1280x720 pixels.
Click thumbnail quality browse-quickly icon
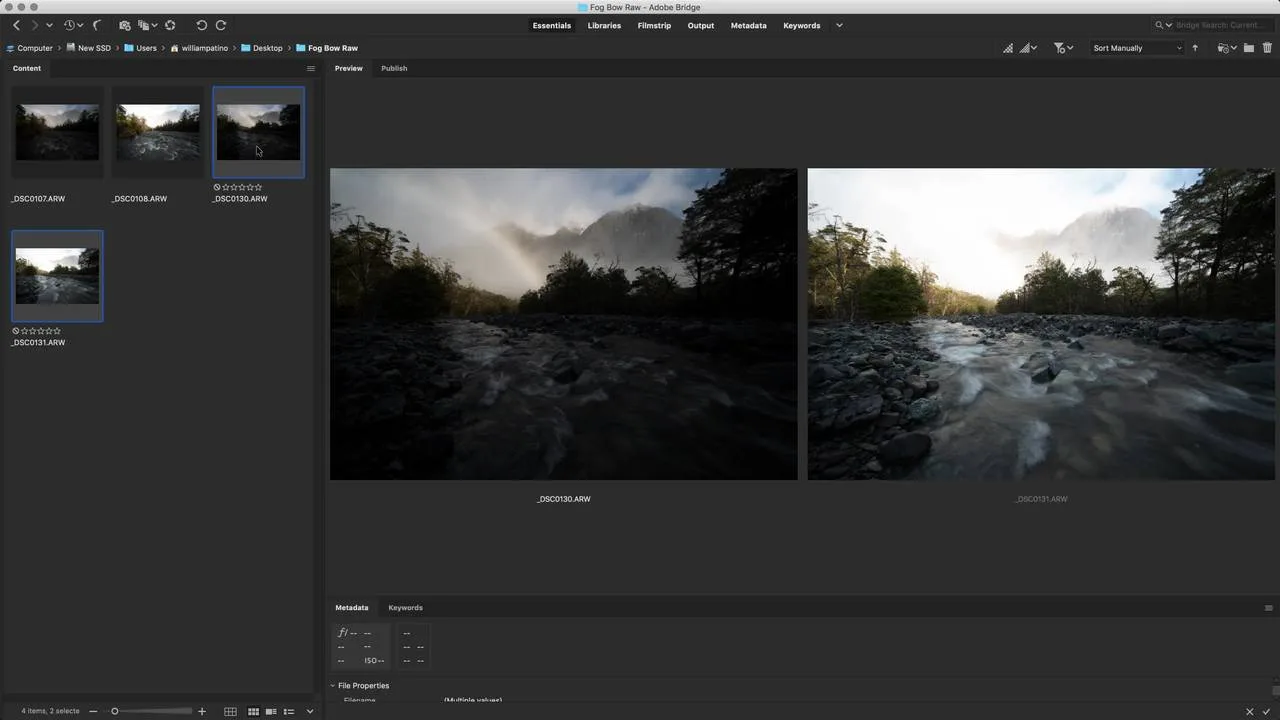point(1008,48)
